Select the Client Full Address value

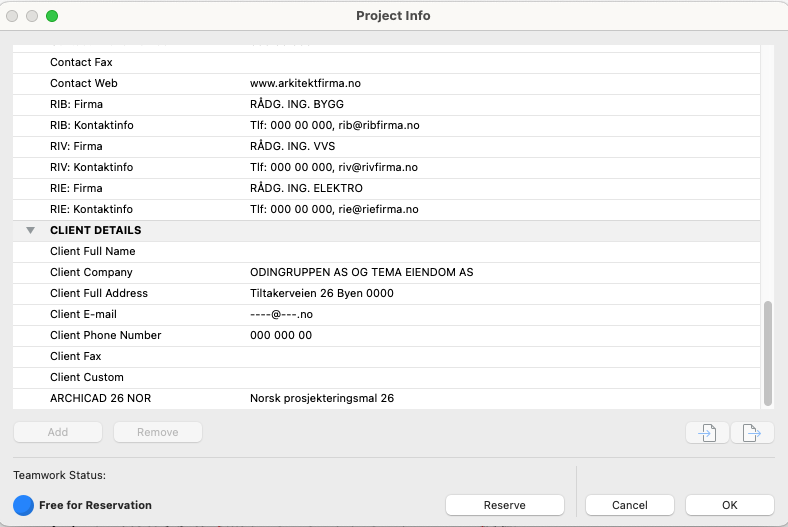point(321,293)
